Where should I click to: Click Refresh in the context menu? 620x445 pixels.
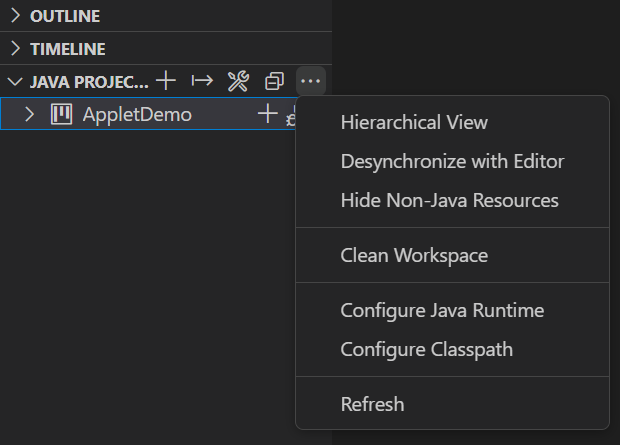click(x=372, y=404)
